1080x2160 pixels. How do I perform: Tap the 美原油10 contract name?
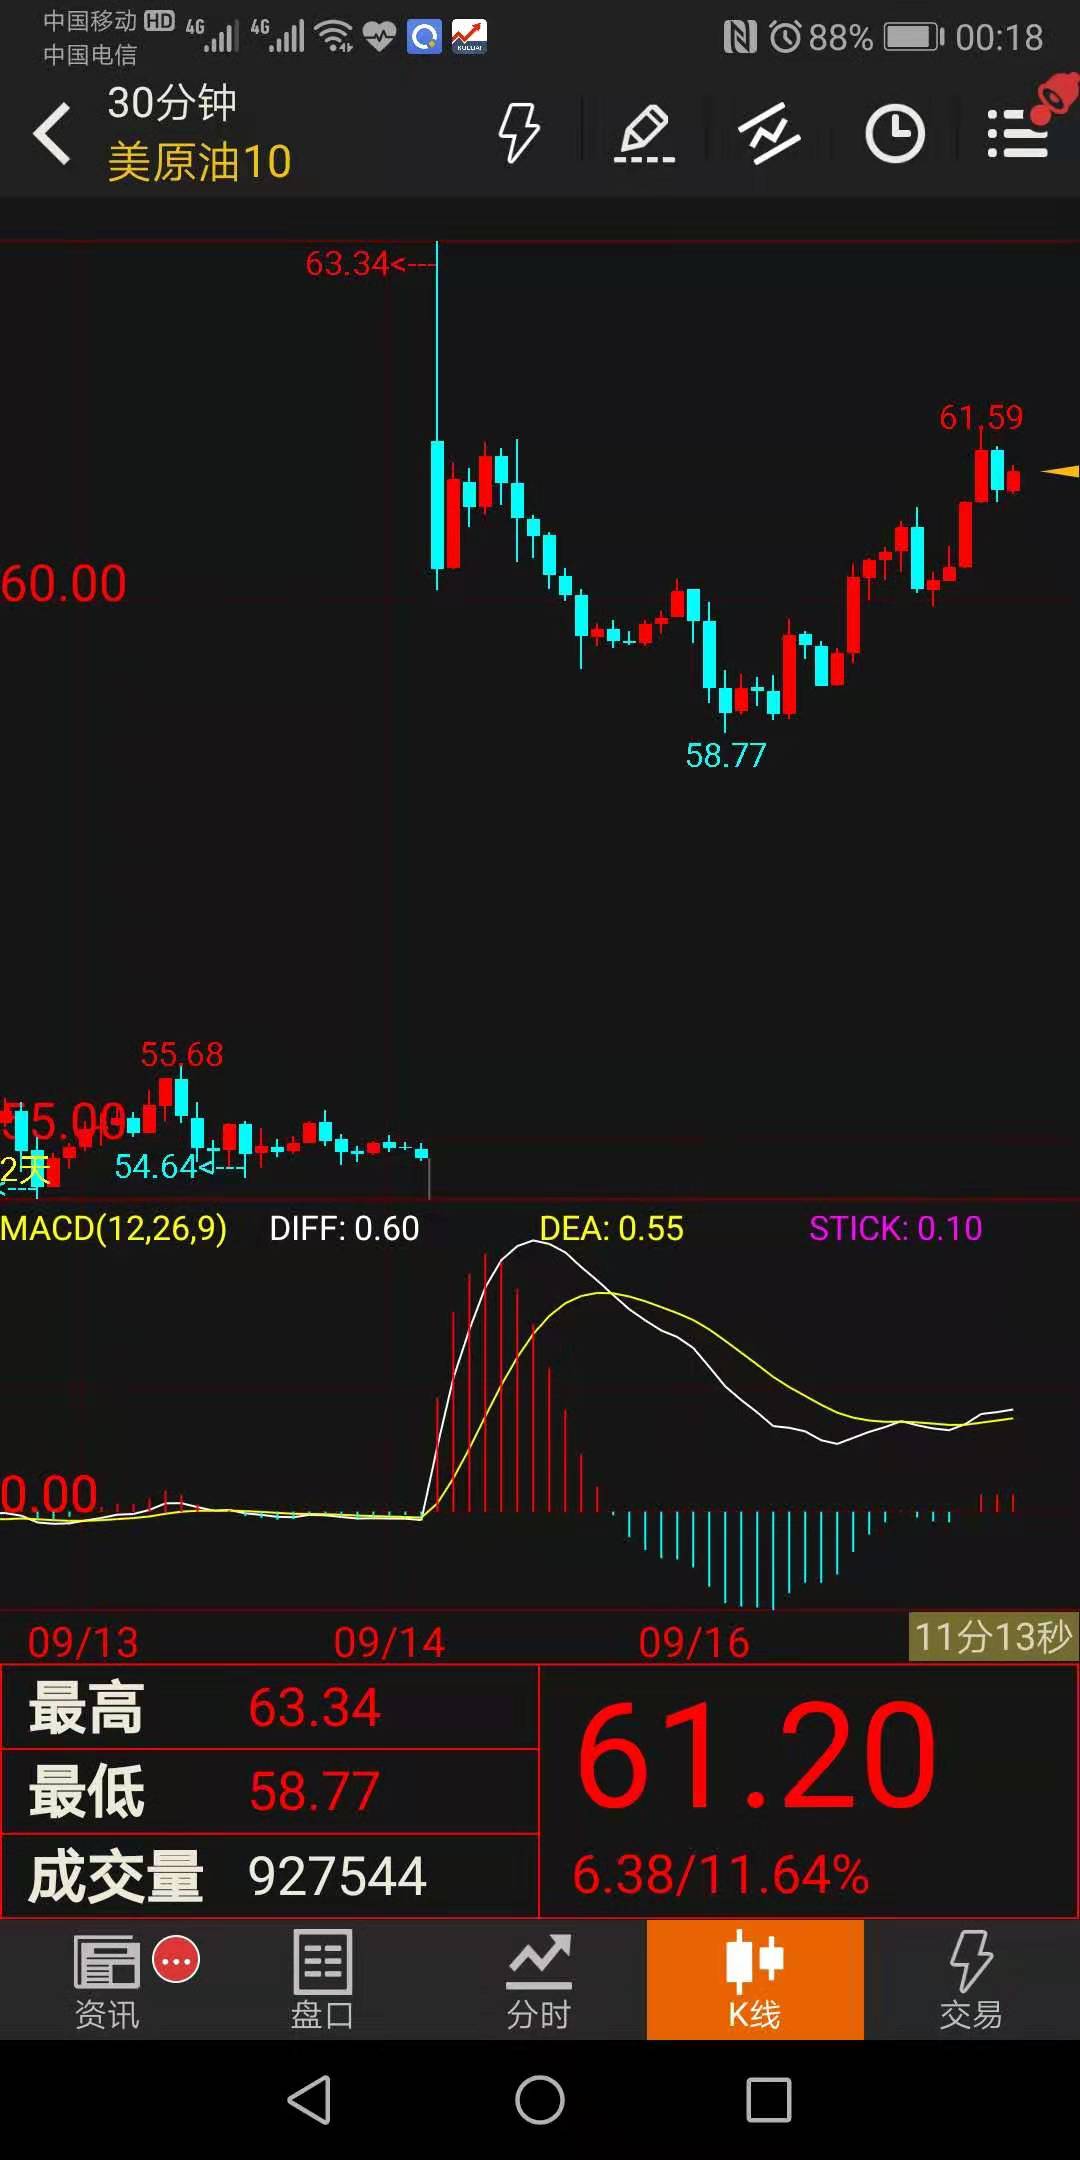(199, 162)
